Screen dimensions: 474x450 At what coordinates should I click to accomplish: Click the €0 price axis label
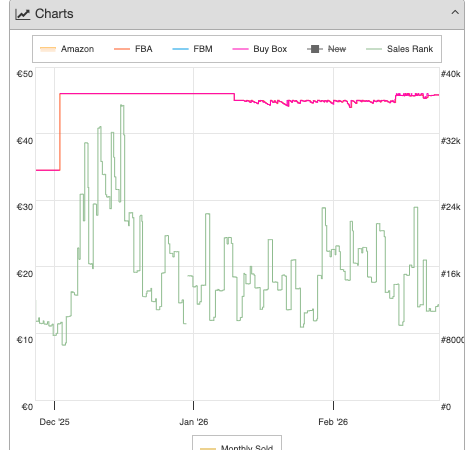point(27,407)
